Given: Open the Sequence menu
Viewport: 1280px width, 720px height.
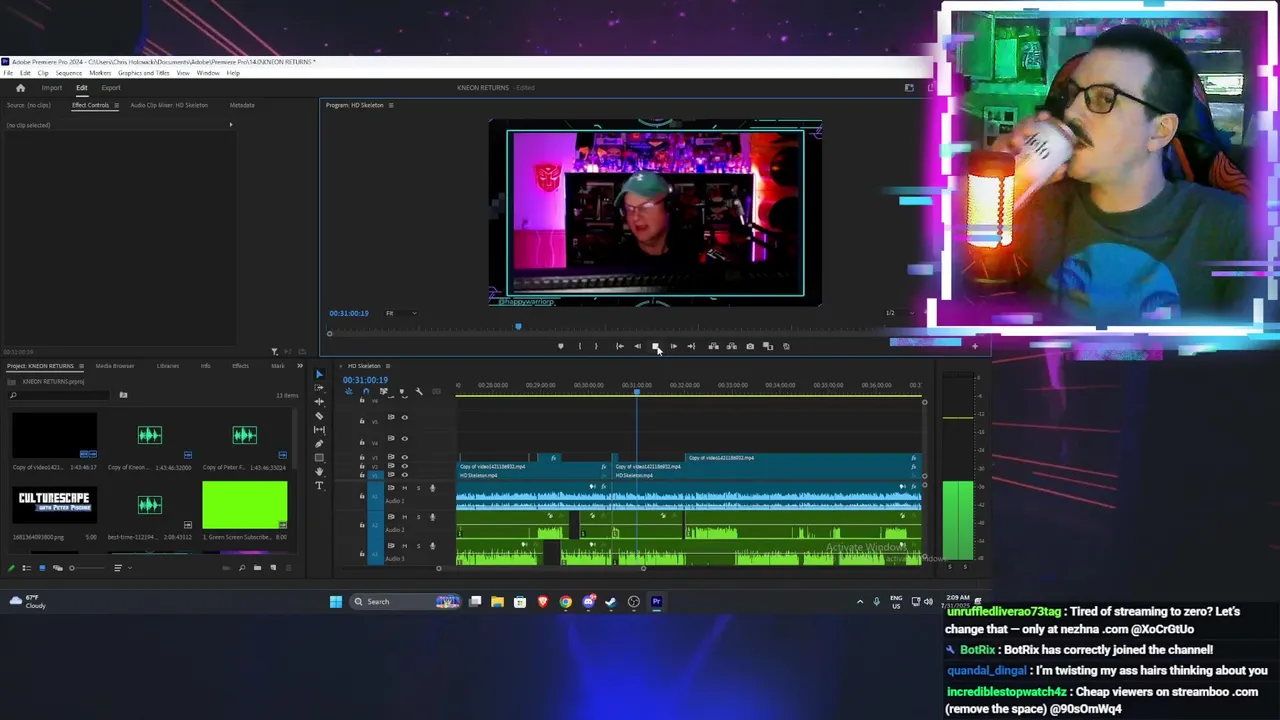Looking at the screenshot, I should point(69,73).
